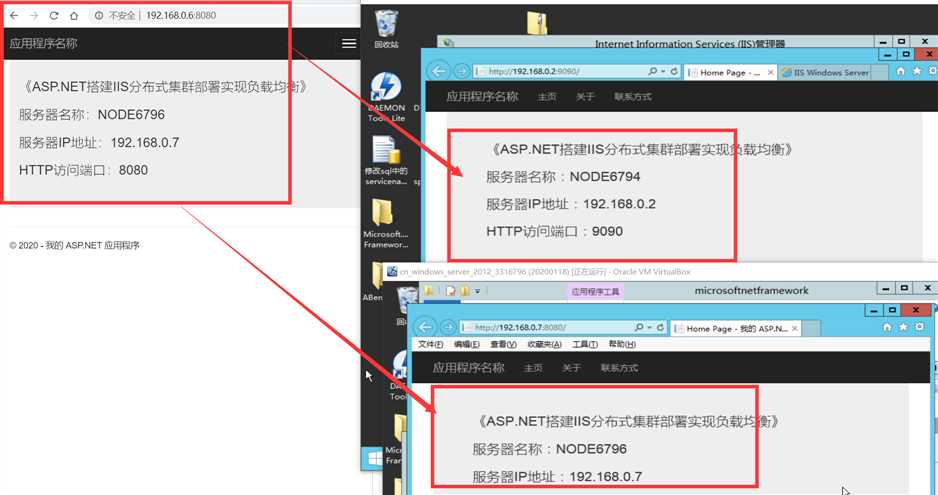938x495 pixels.
Task: Open Favorites star in the lower IE window
Action: click(903, 327)
